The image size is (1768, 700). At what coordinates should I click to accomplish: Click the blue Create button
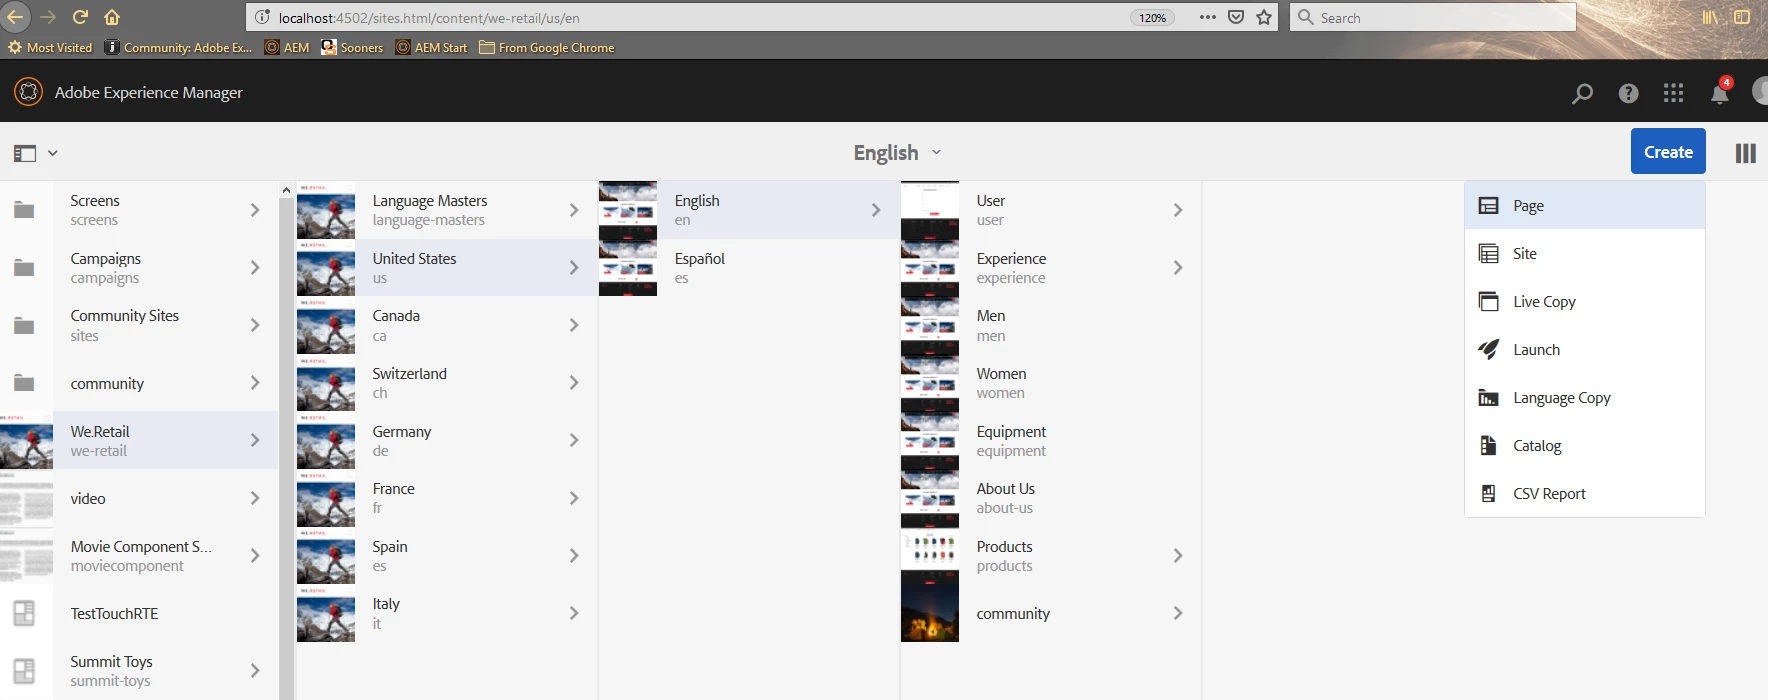1668,152
